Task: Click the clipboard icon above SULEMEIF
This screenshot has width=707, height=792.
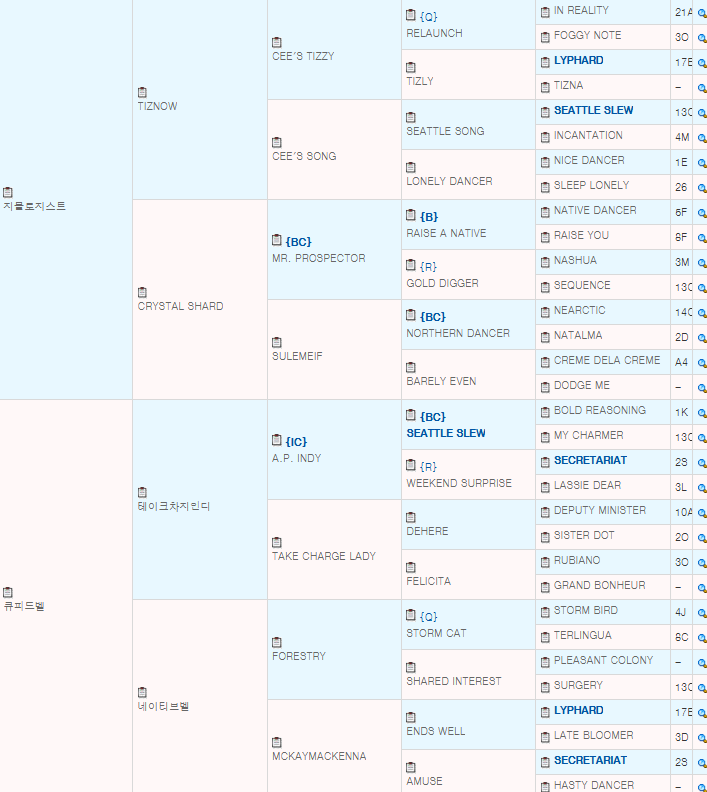Action: (x=277, y=342)
